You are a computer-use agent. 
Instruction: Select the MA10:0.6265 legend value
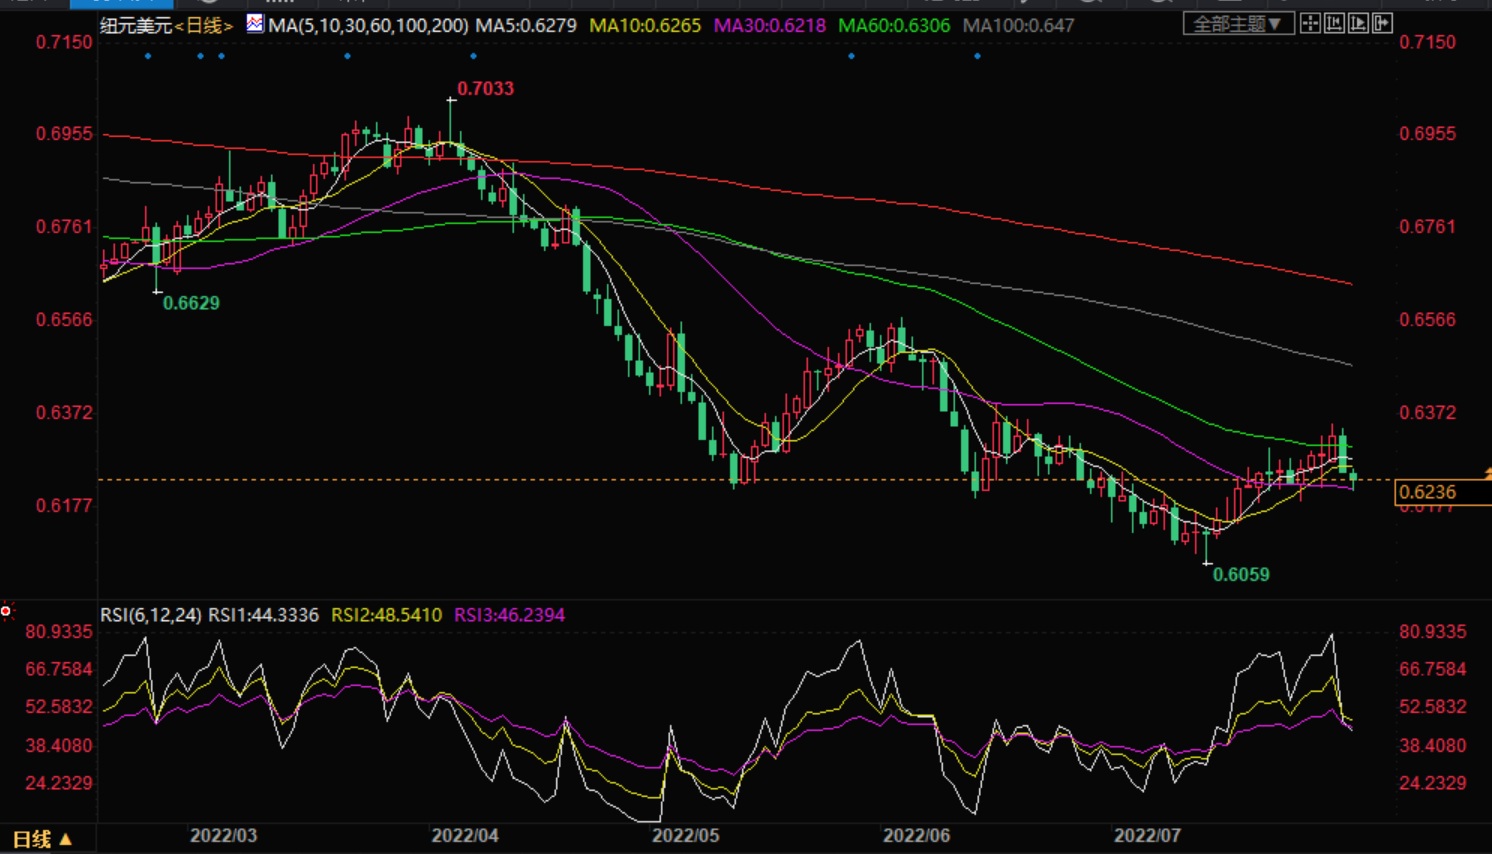(x=645, y=25)
